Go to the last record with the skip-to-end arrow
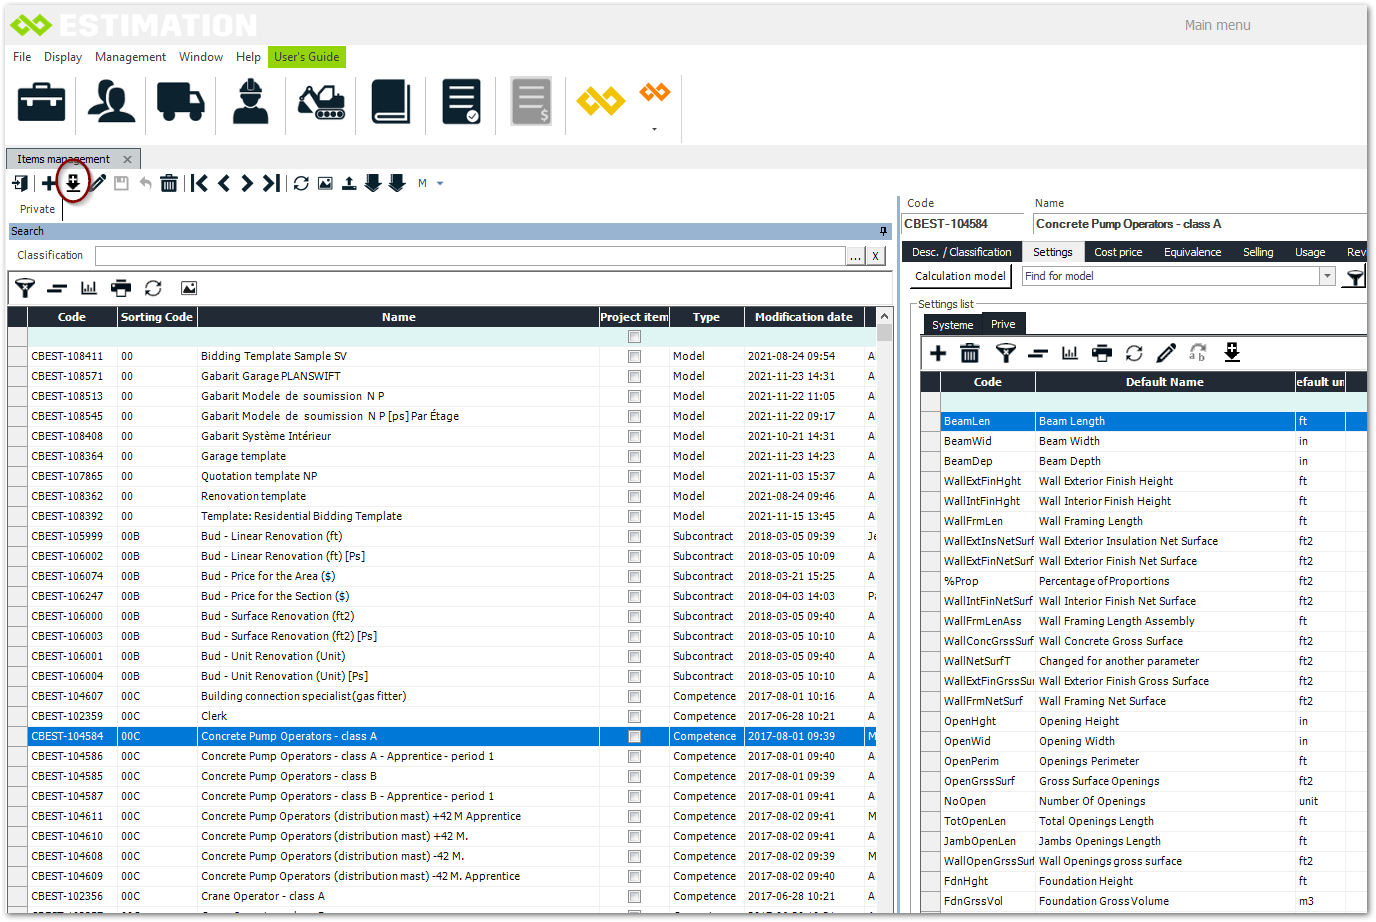Viewport: 1376px width, 922px height. coord(271,183)
